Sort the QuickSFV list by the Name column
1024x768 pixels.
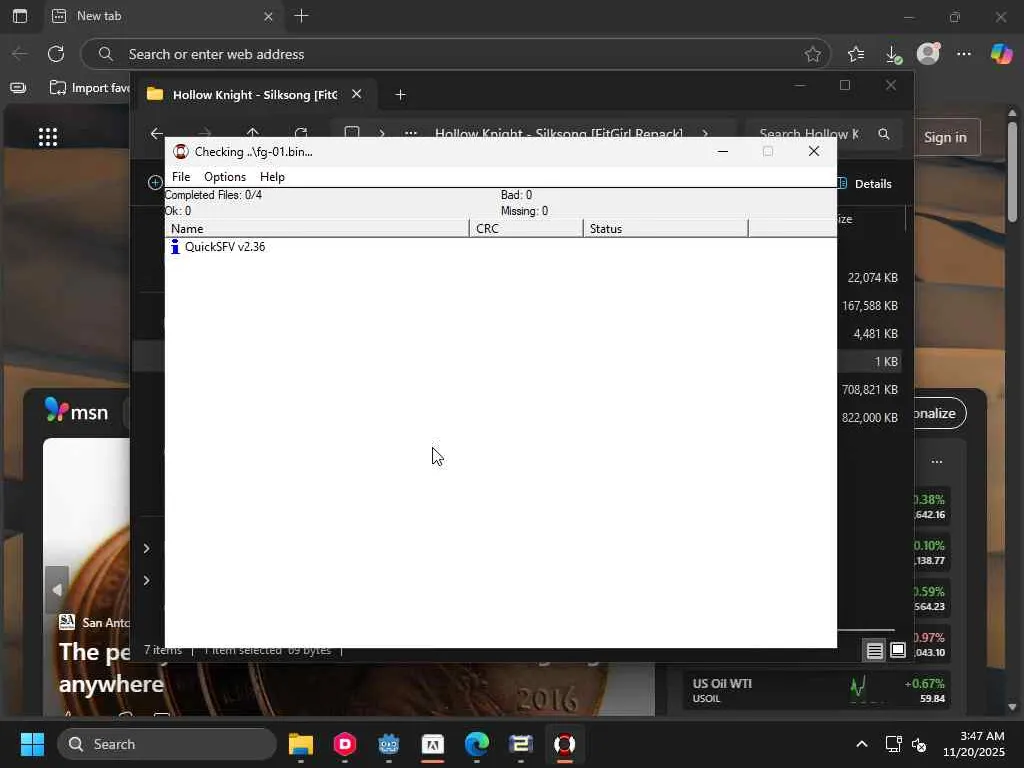click(x=317, y=229)
